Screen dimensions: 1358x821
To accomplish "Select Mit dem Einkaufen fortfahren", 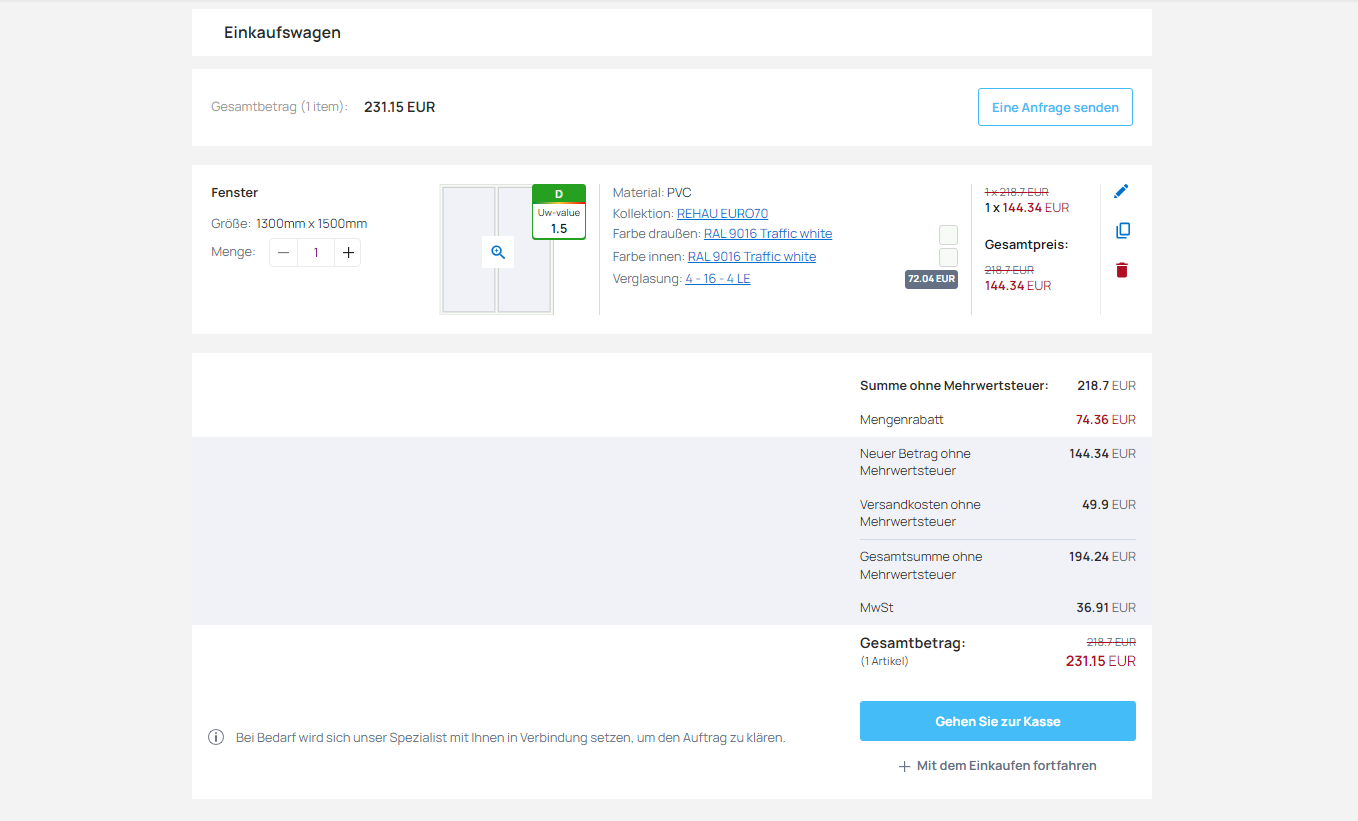I will point(998,766).
